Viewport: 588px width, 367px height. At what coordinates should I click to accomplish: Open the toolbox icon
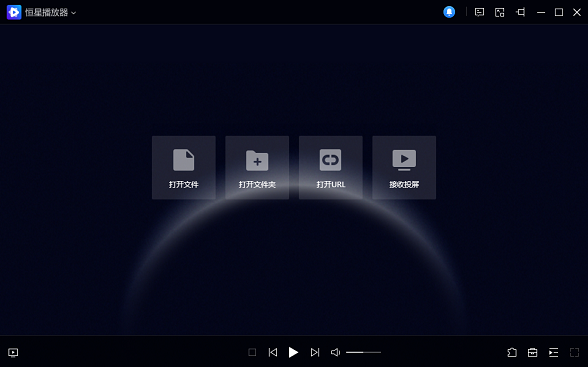tap(532, 352)
